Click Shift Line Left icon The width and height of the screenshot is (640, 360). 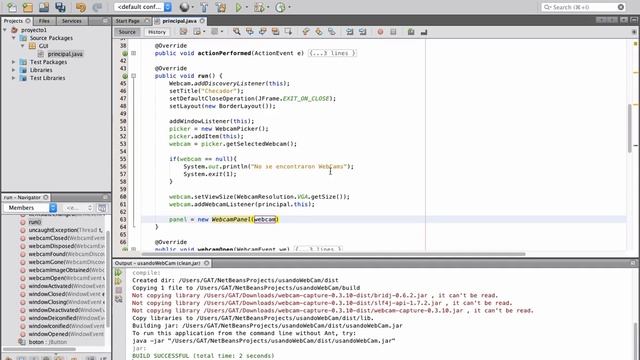pos(350,32)
